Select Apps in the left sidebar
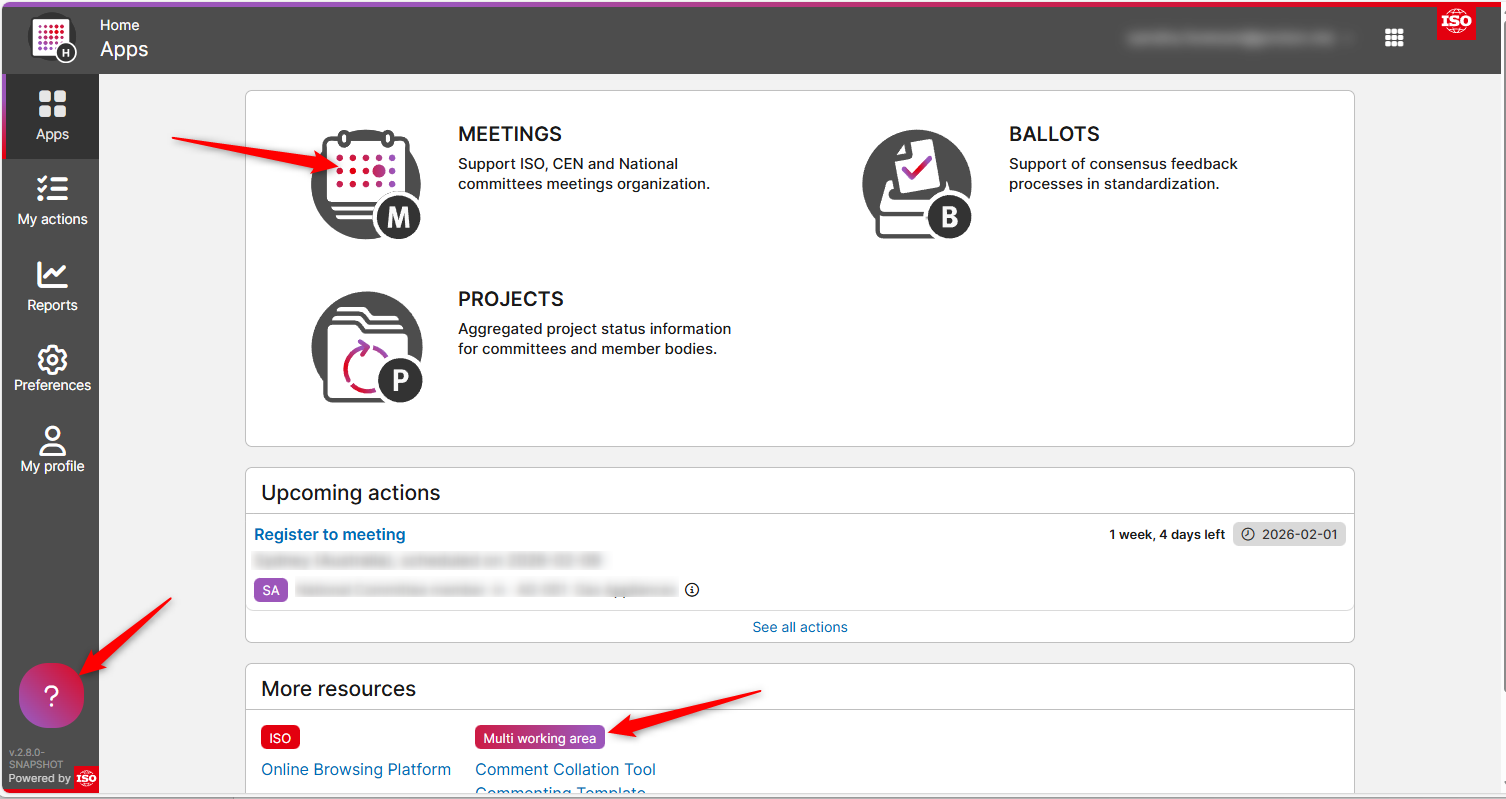Viewport: 1506px width, 799px height. (x=52, y=116)
